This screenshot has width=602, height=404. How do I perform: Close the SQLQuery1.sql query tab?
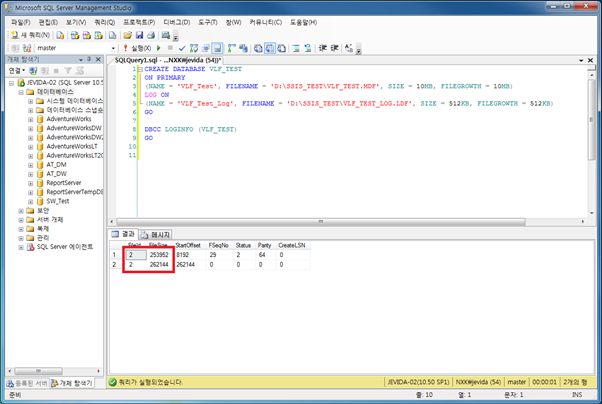pos(590,60)
